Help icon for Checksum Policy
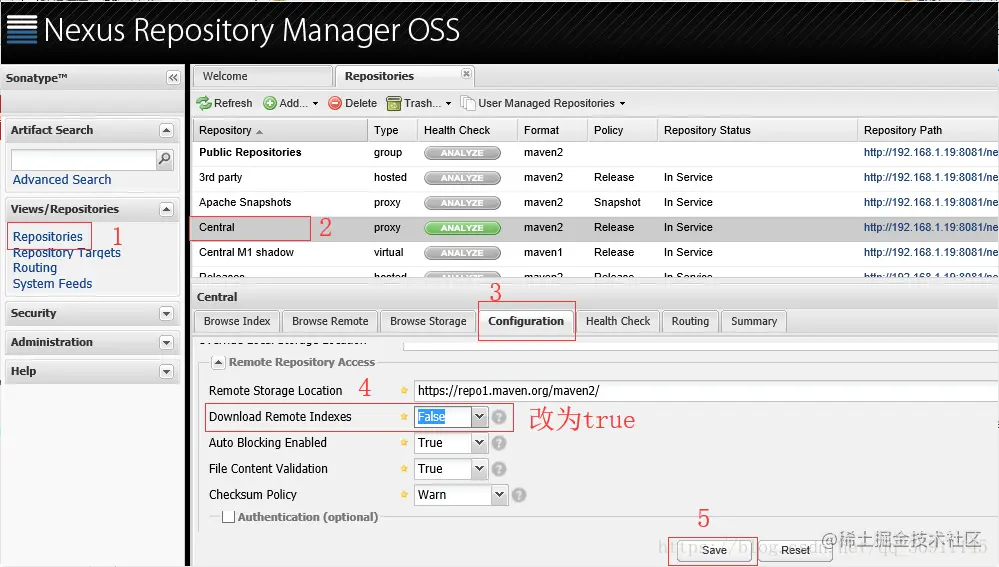Screen dimensions: 999x567 pos(519,495)
